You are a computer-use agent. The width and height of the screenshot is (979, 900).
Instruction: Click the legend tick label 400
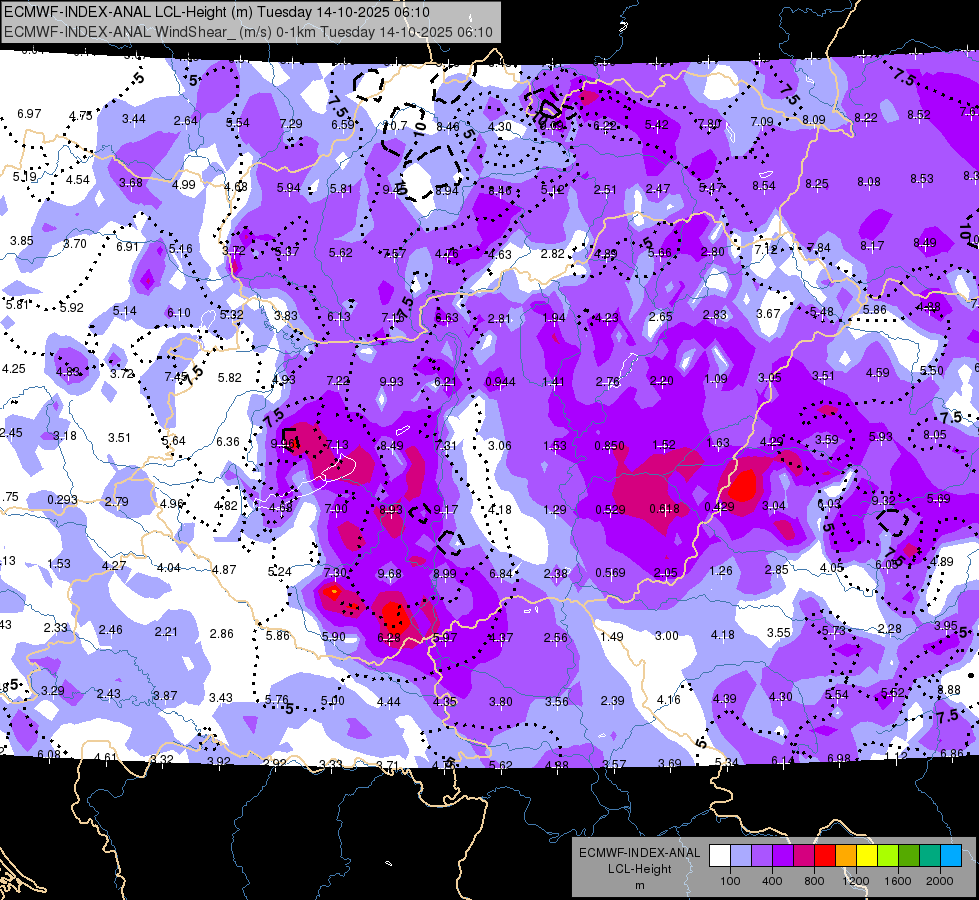(x=772, y=881)
